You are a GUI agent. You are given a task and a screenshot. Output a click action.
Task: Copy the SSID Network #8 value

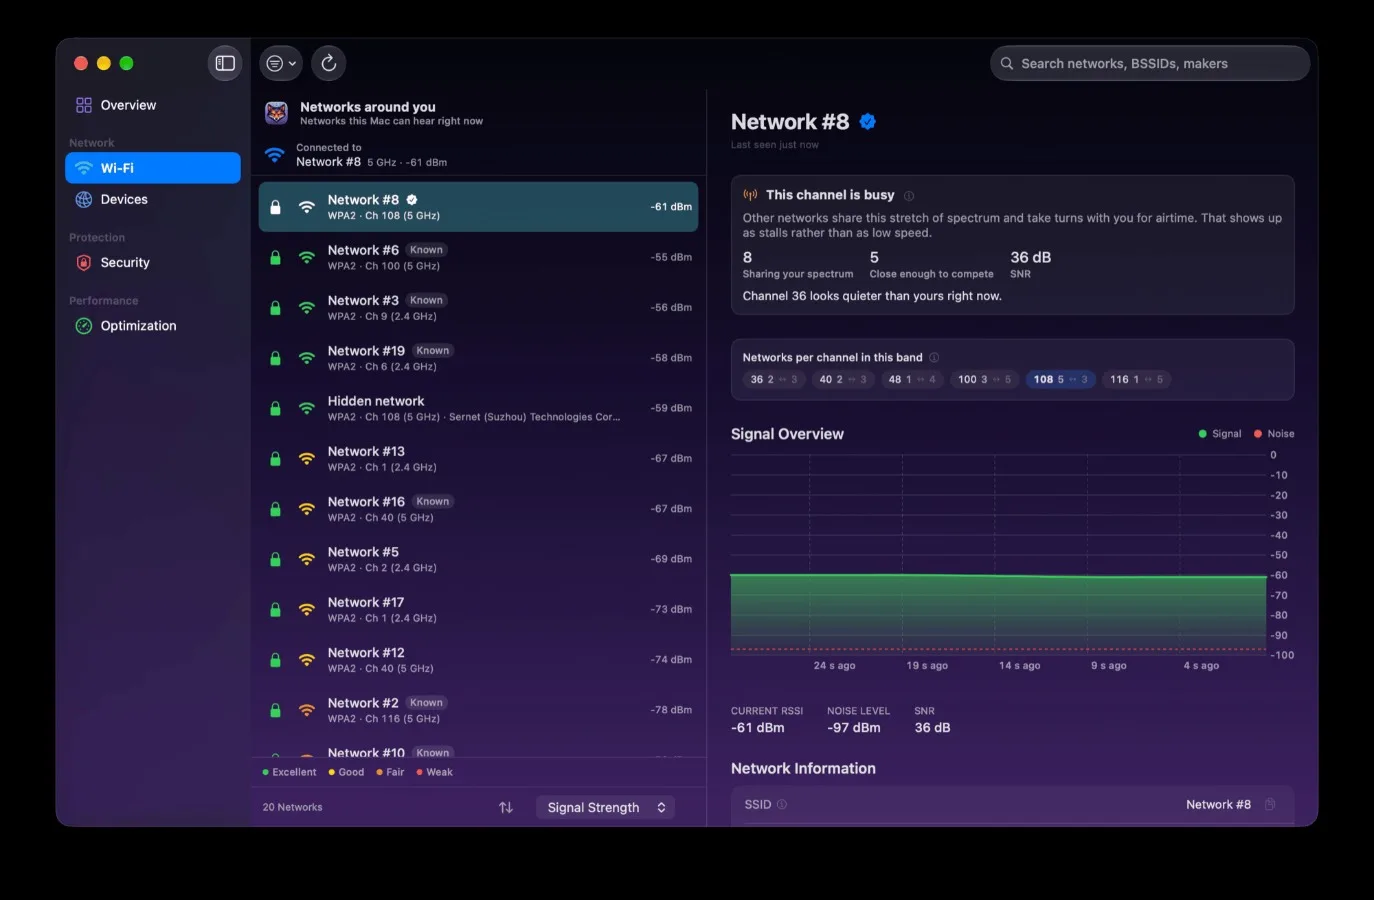[x=1270, y=805]
